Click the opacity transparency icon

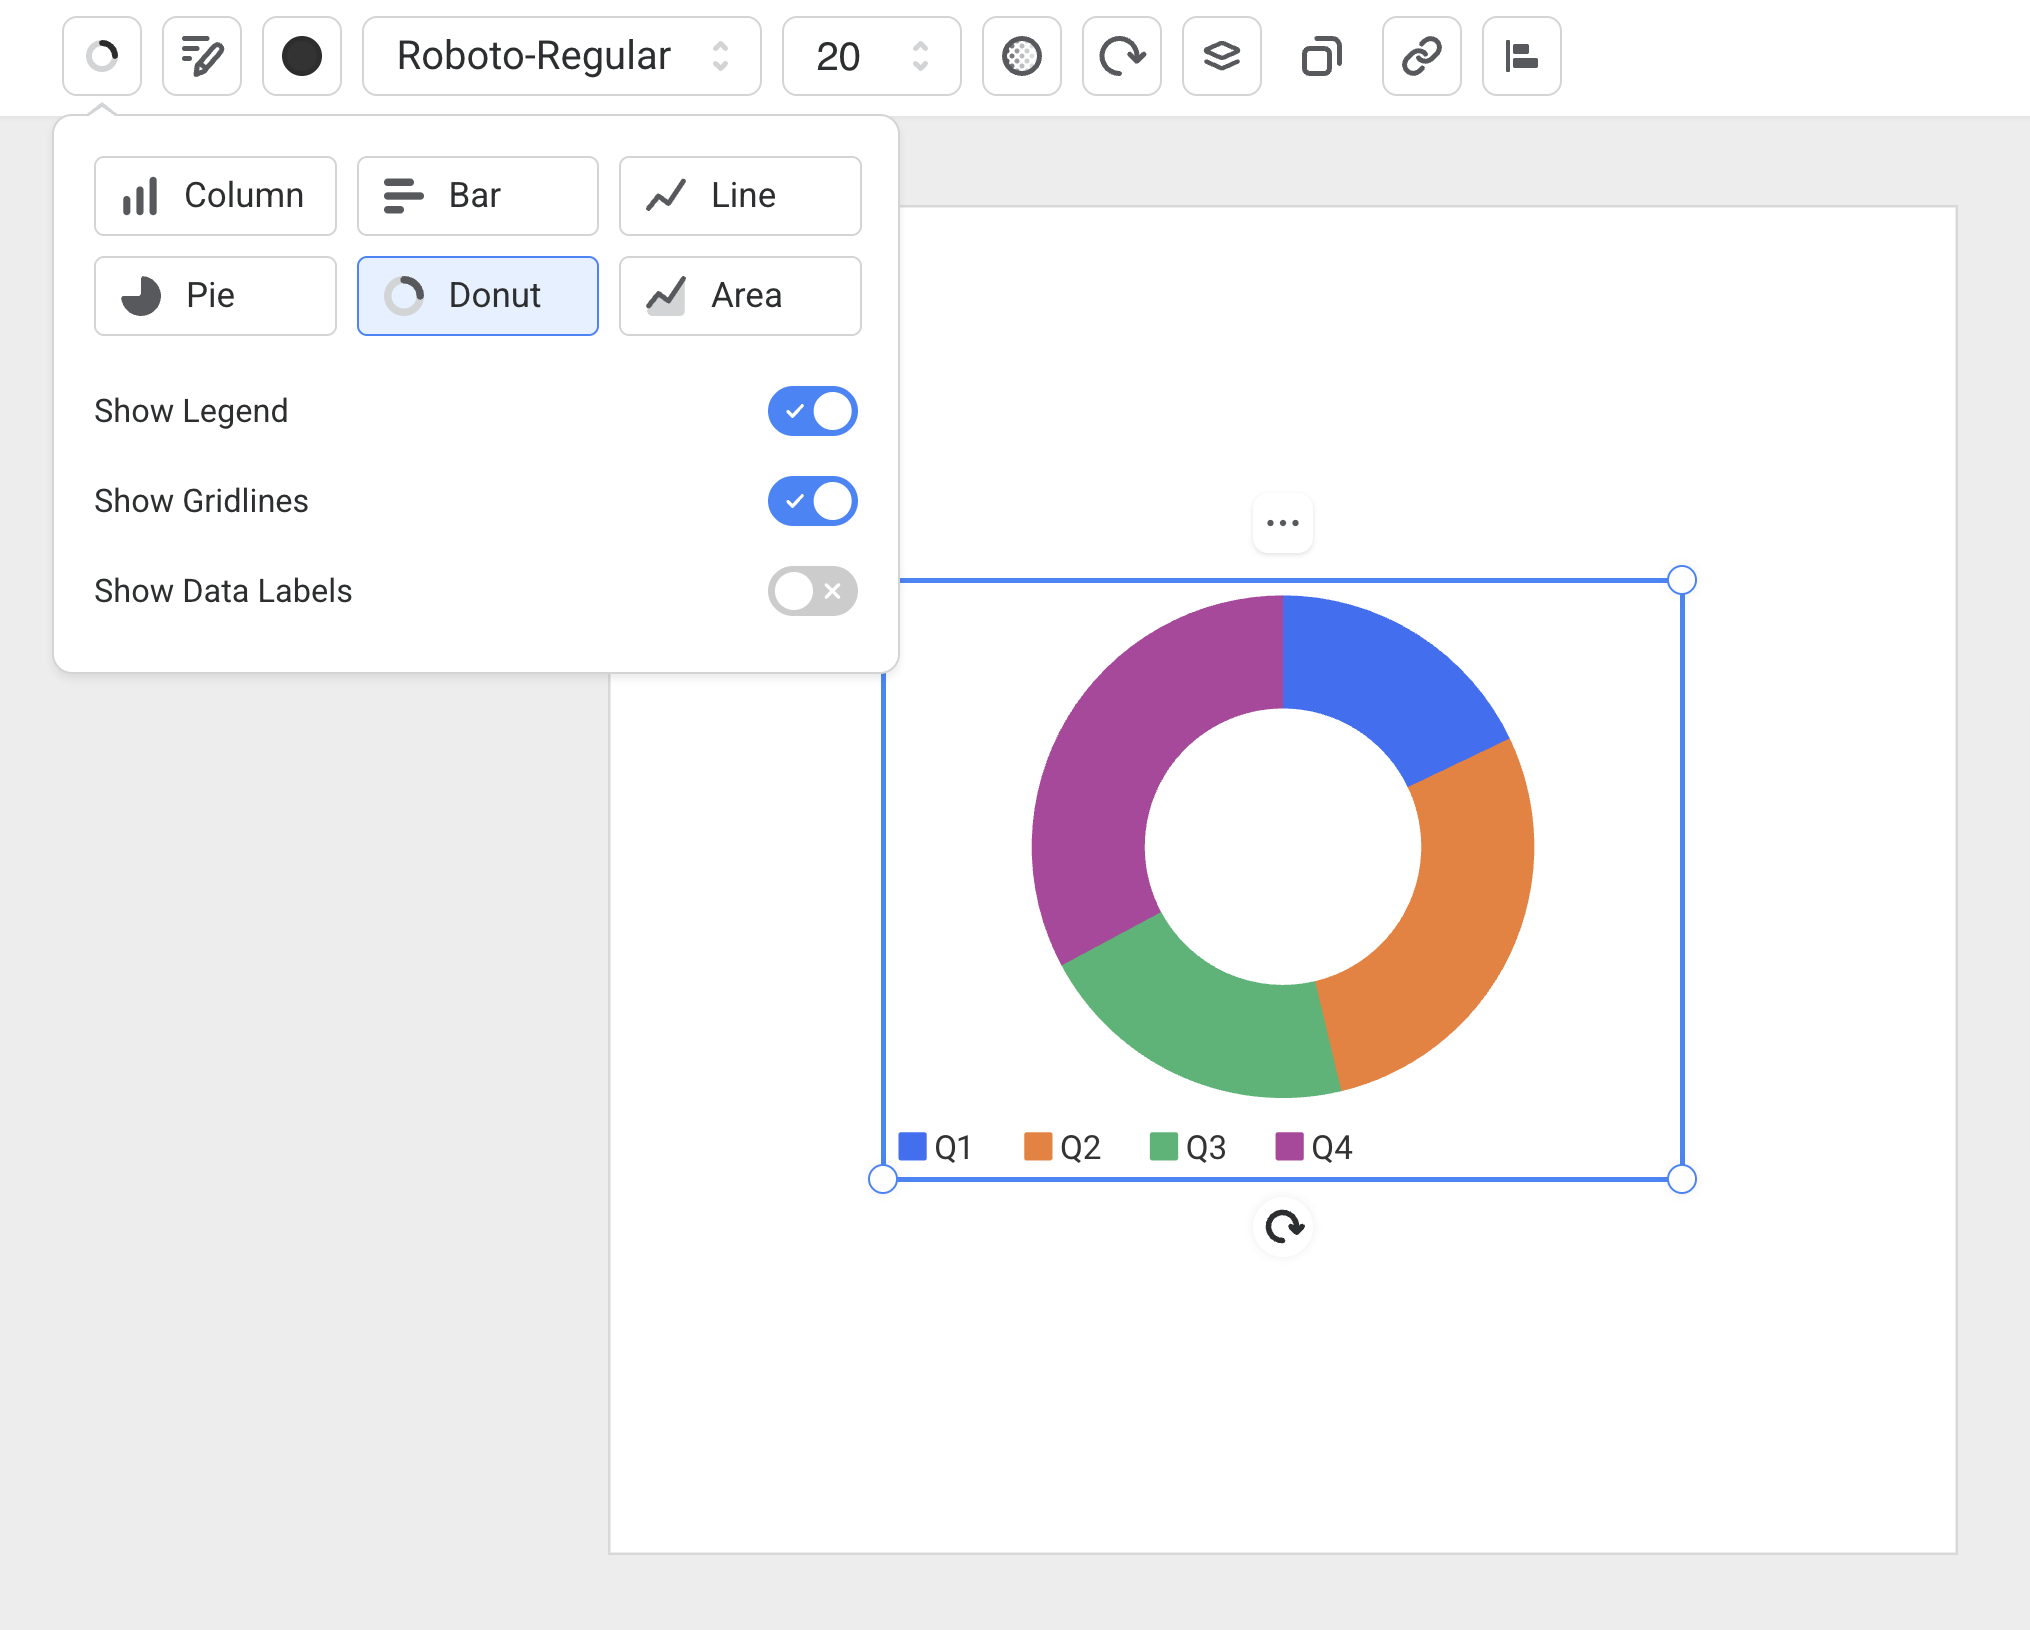tap(1022, 56)
